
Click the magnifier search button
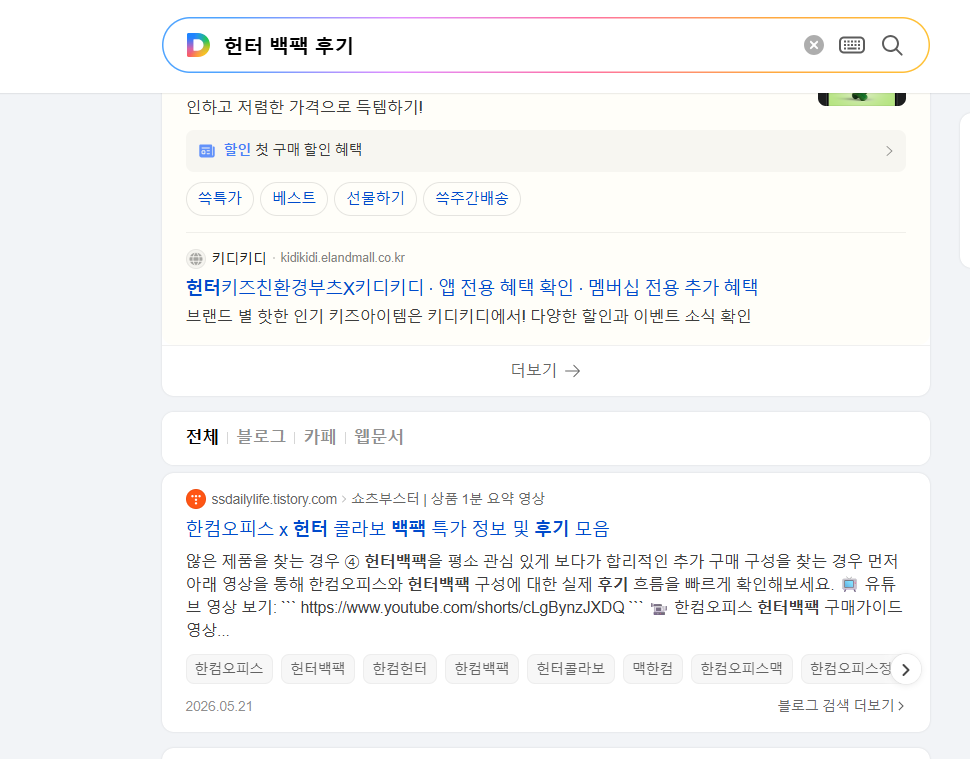pos(892,45)
